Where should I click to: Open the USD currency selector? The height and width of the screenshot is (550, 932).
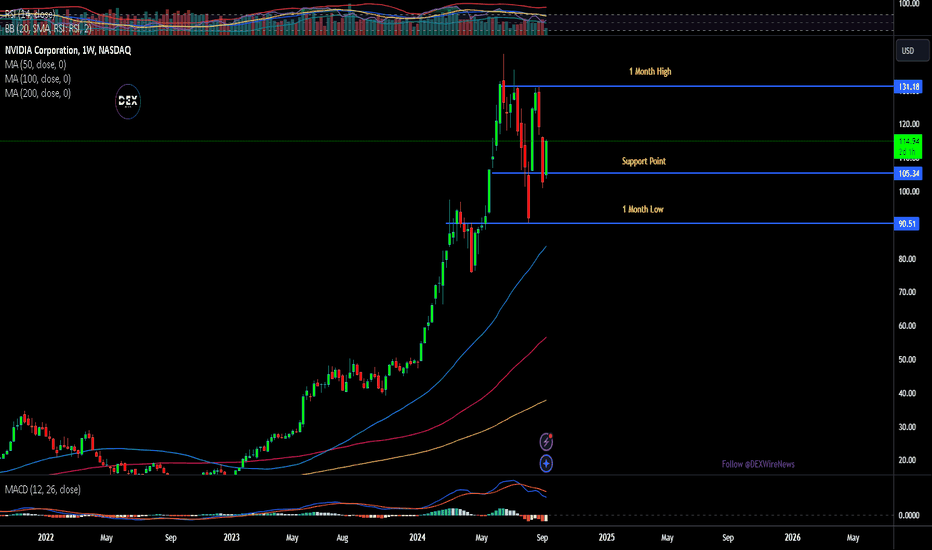click(912, 51)
